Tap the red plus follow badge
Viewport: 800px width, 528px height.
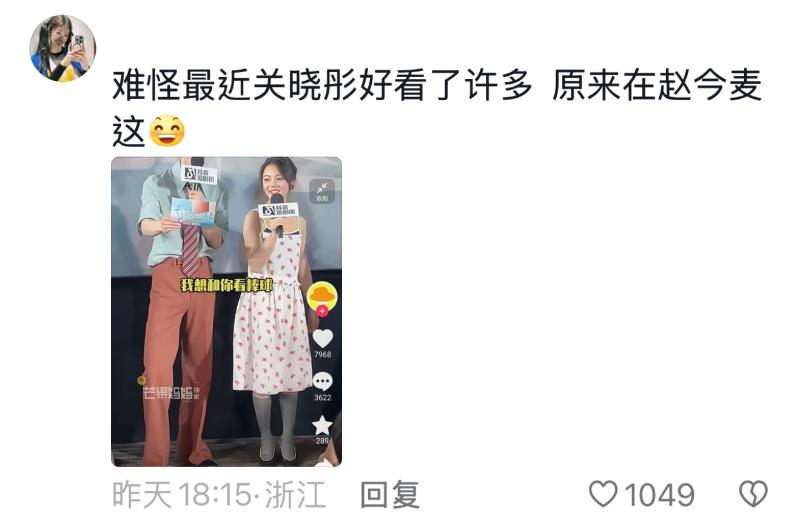(x=322, y=310)
